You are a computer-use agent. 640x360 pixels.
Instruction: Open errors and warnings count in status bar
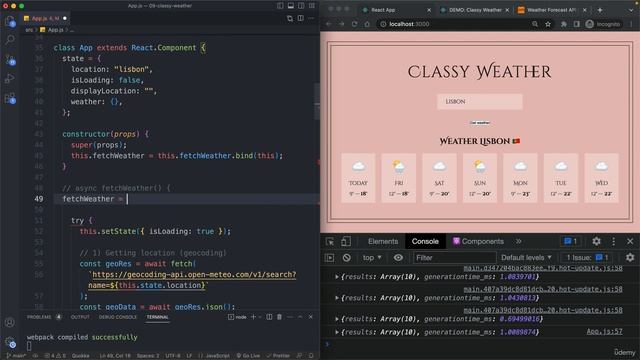(56, 356)
